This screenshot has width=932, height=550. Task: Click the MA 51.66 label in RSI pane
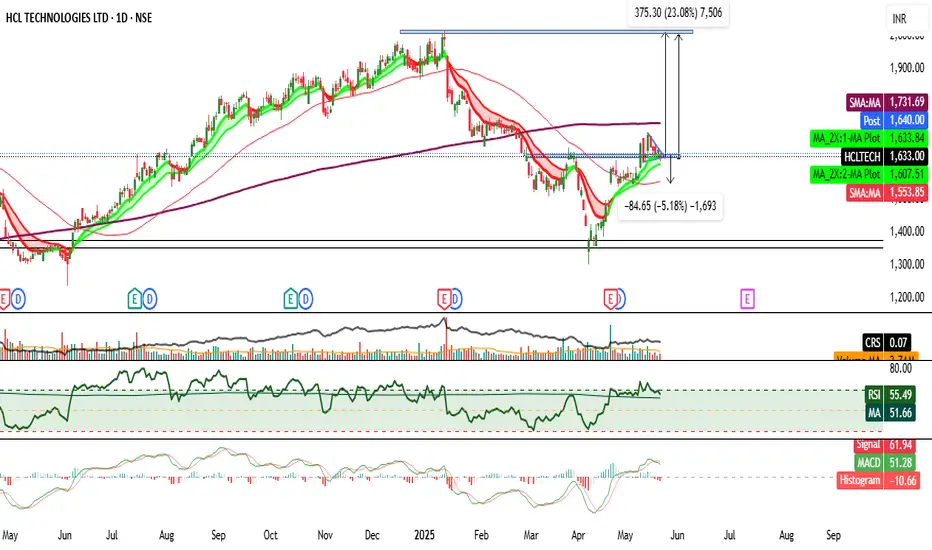pos(889,412)
